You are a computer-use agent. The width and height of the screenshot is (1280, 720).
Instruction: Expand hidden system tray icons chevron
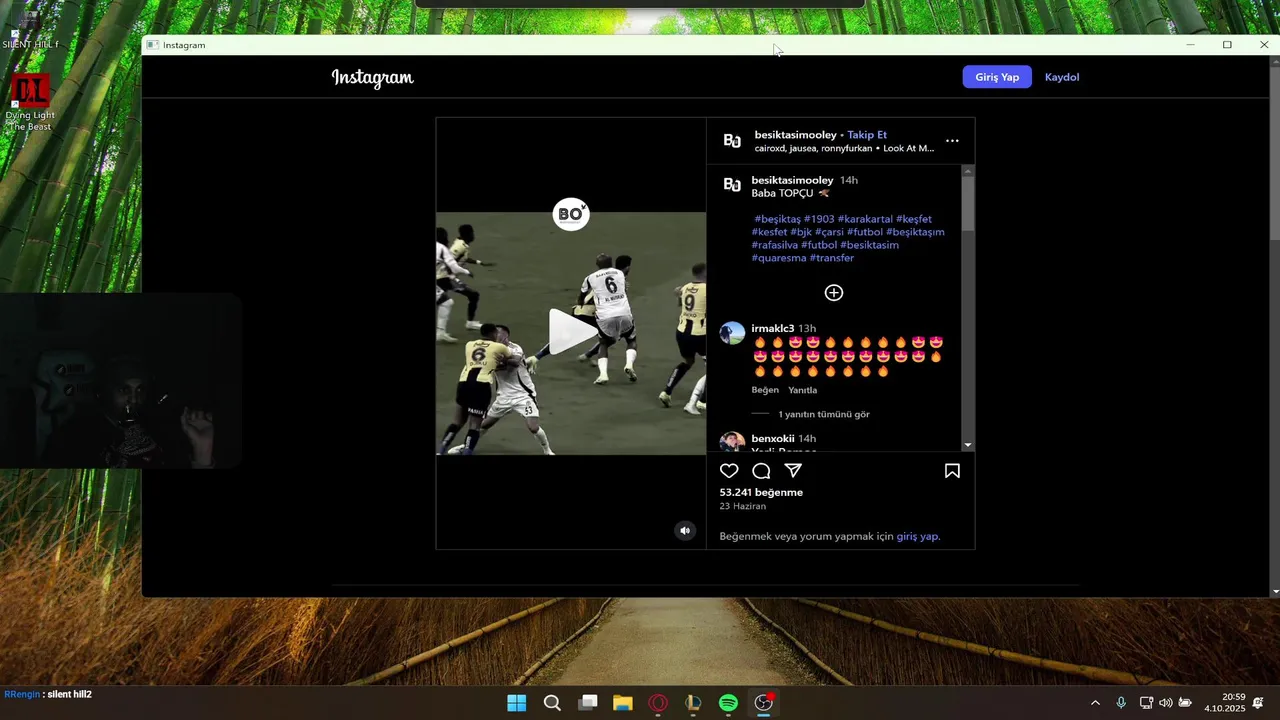coord(1095,703)
